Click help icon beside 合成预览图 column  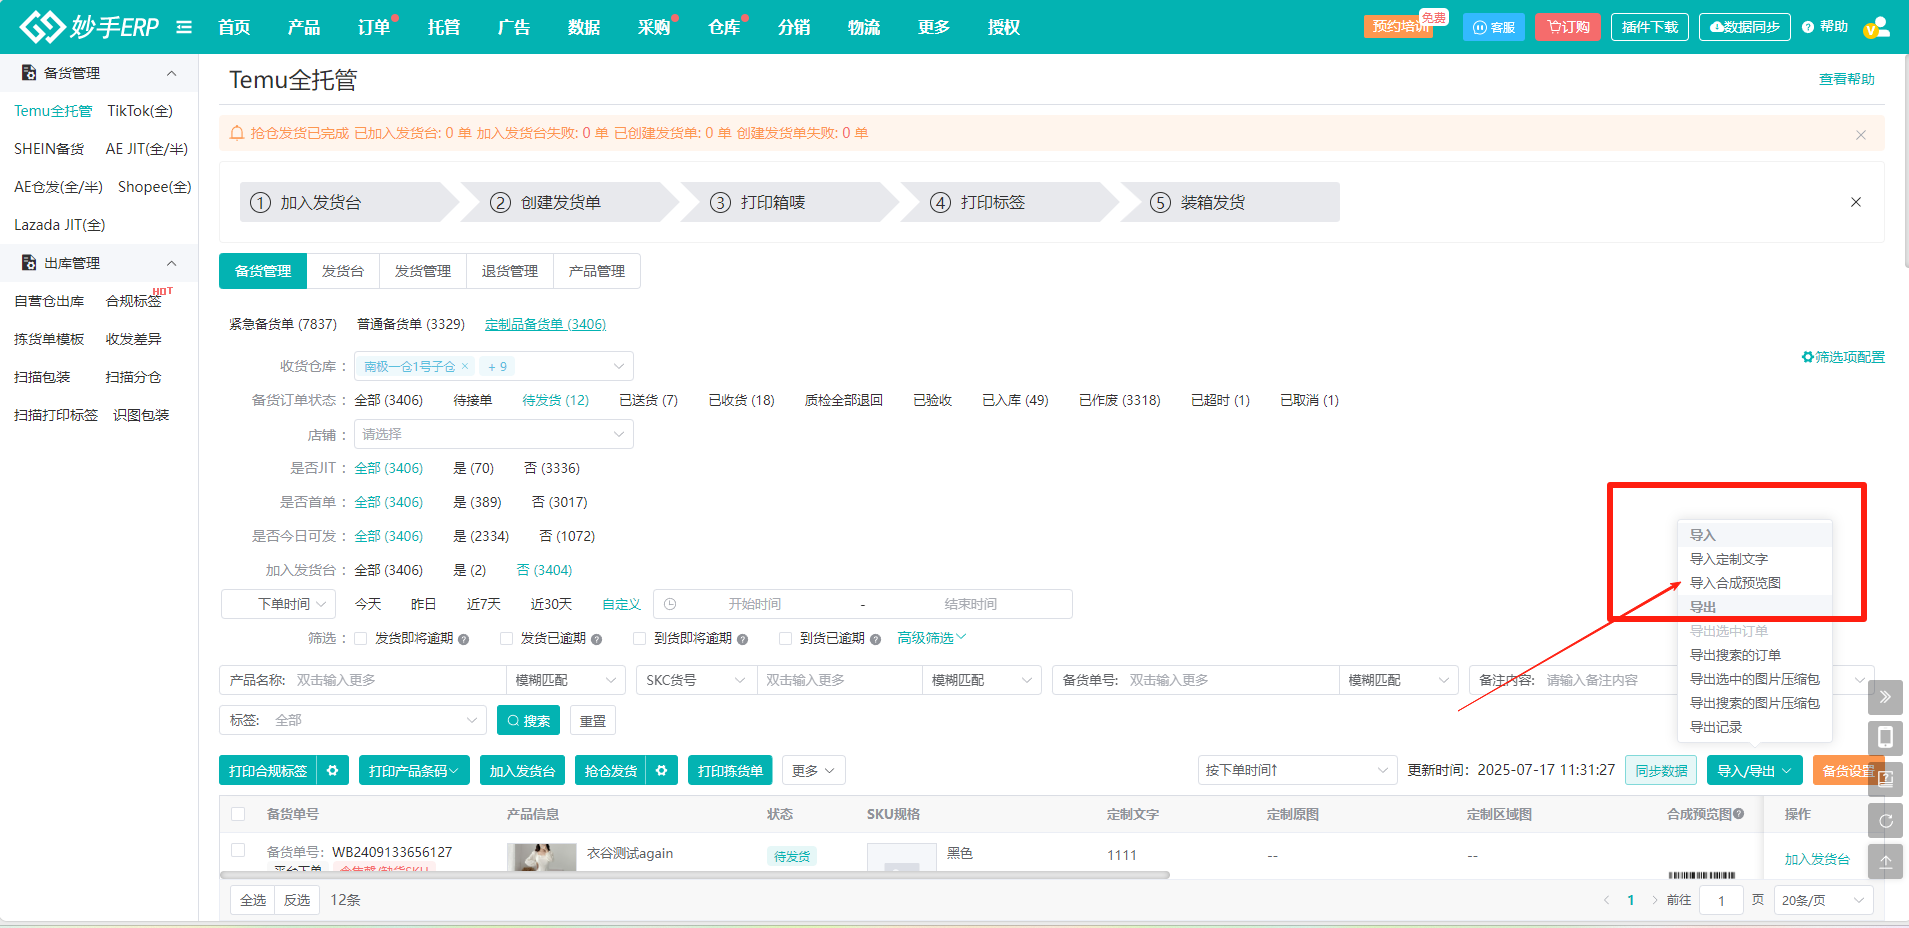click(x=1739, y=814)
